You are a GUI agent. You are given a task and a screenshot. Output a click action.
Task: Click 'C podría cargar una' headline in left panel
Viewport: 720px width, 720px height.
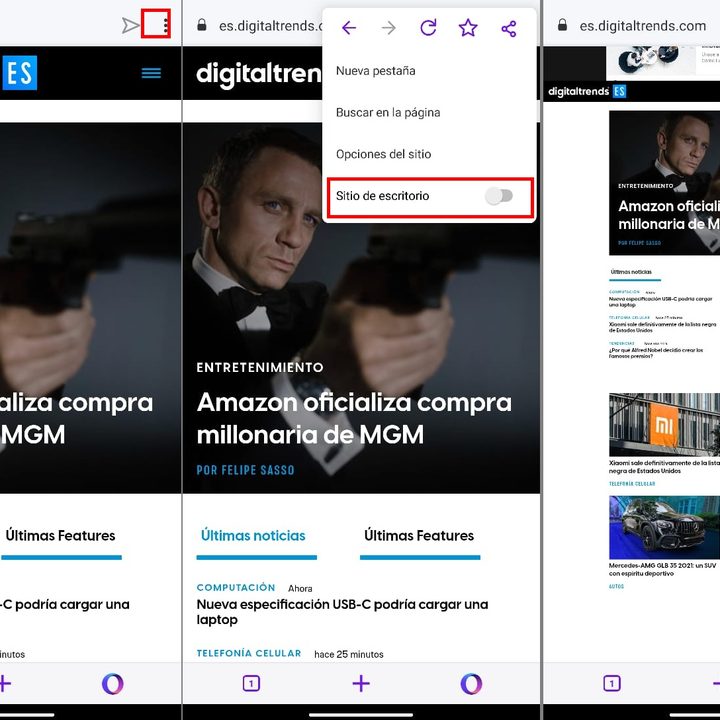tap(65, 604)
